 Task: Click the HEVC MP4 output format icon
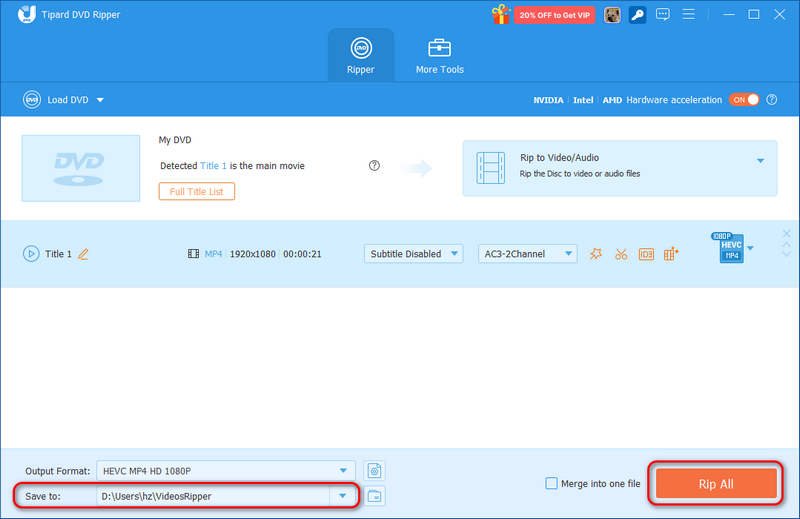pos(731,248)
